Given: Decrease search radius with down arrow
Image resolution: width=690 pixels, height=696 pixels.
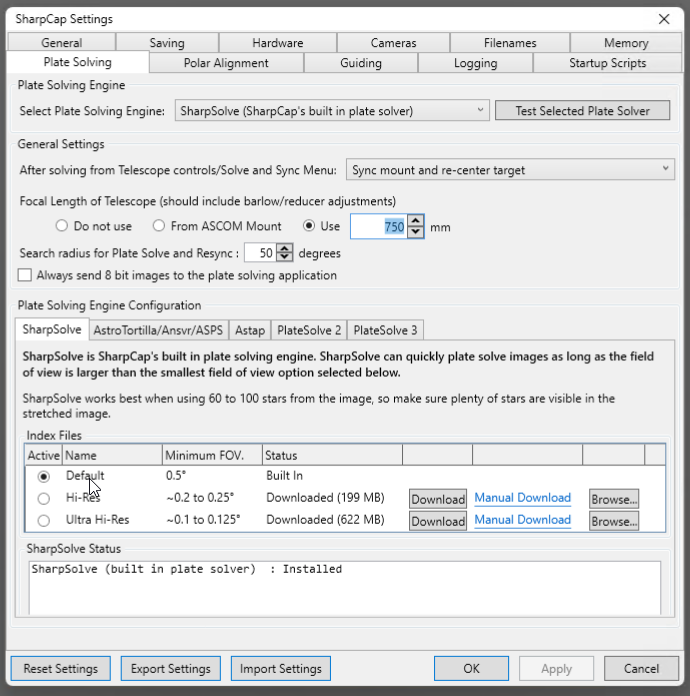Looking at the screenshot, I should coord(285,257).
